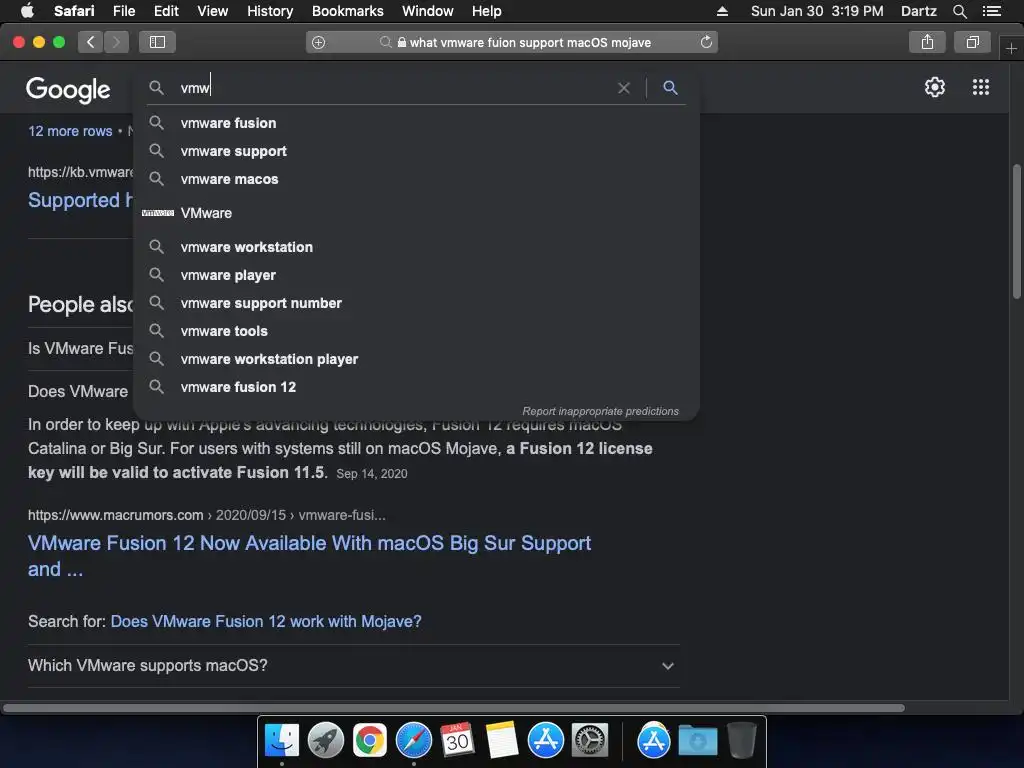Open the Help menu

click(487, 11)
